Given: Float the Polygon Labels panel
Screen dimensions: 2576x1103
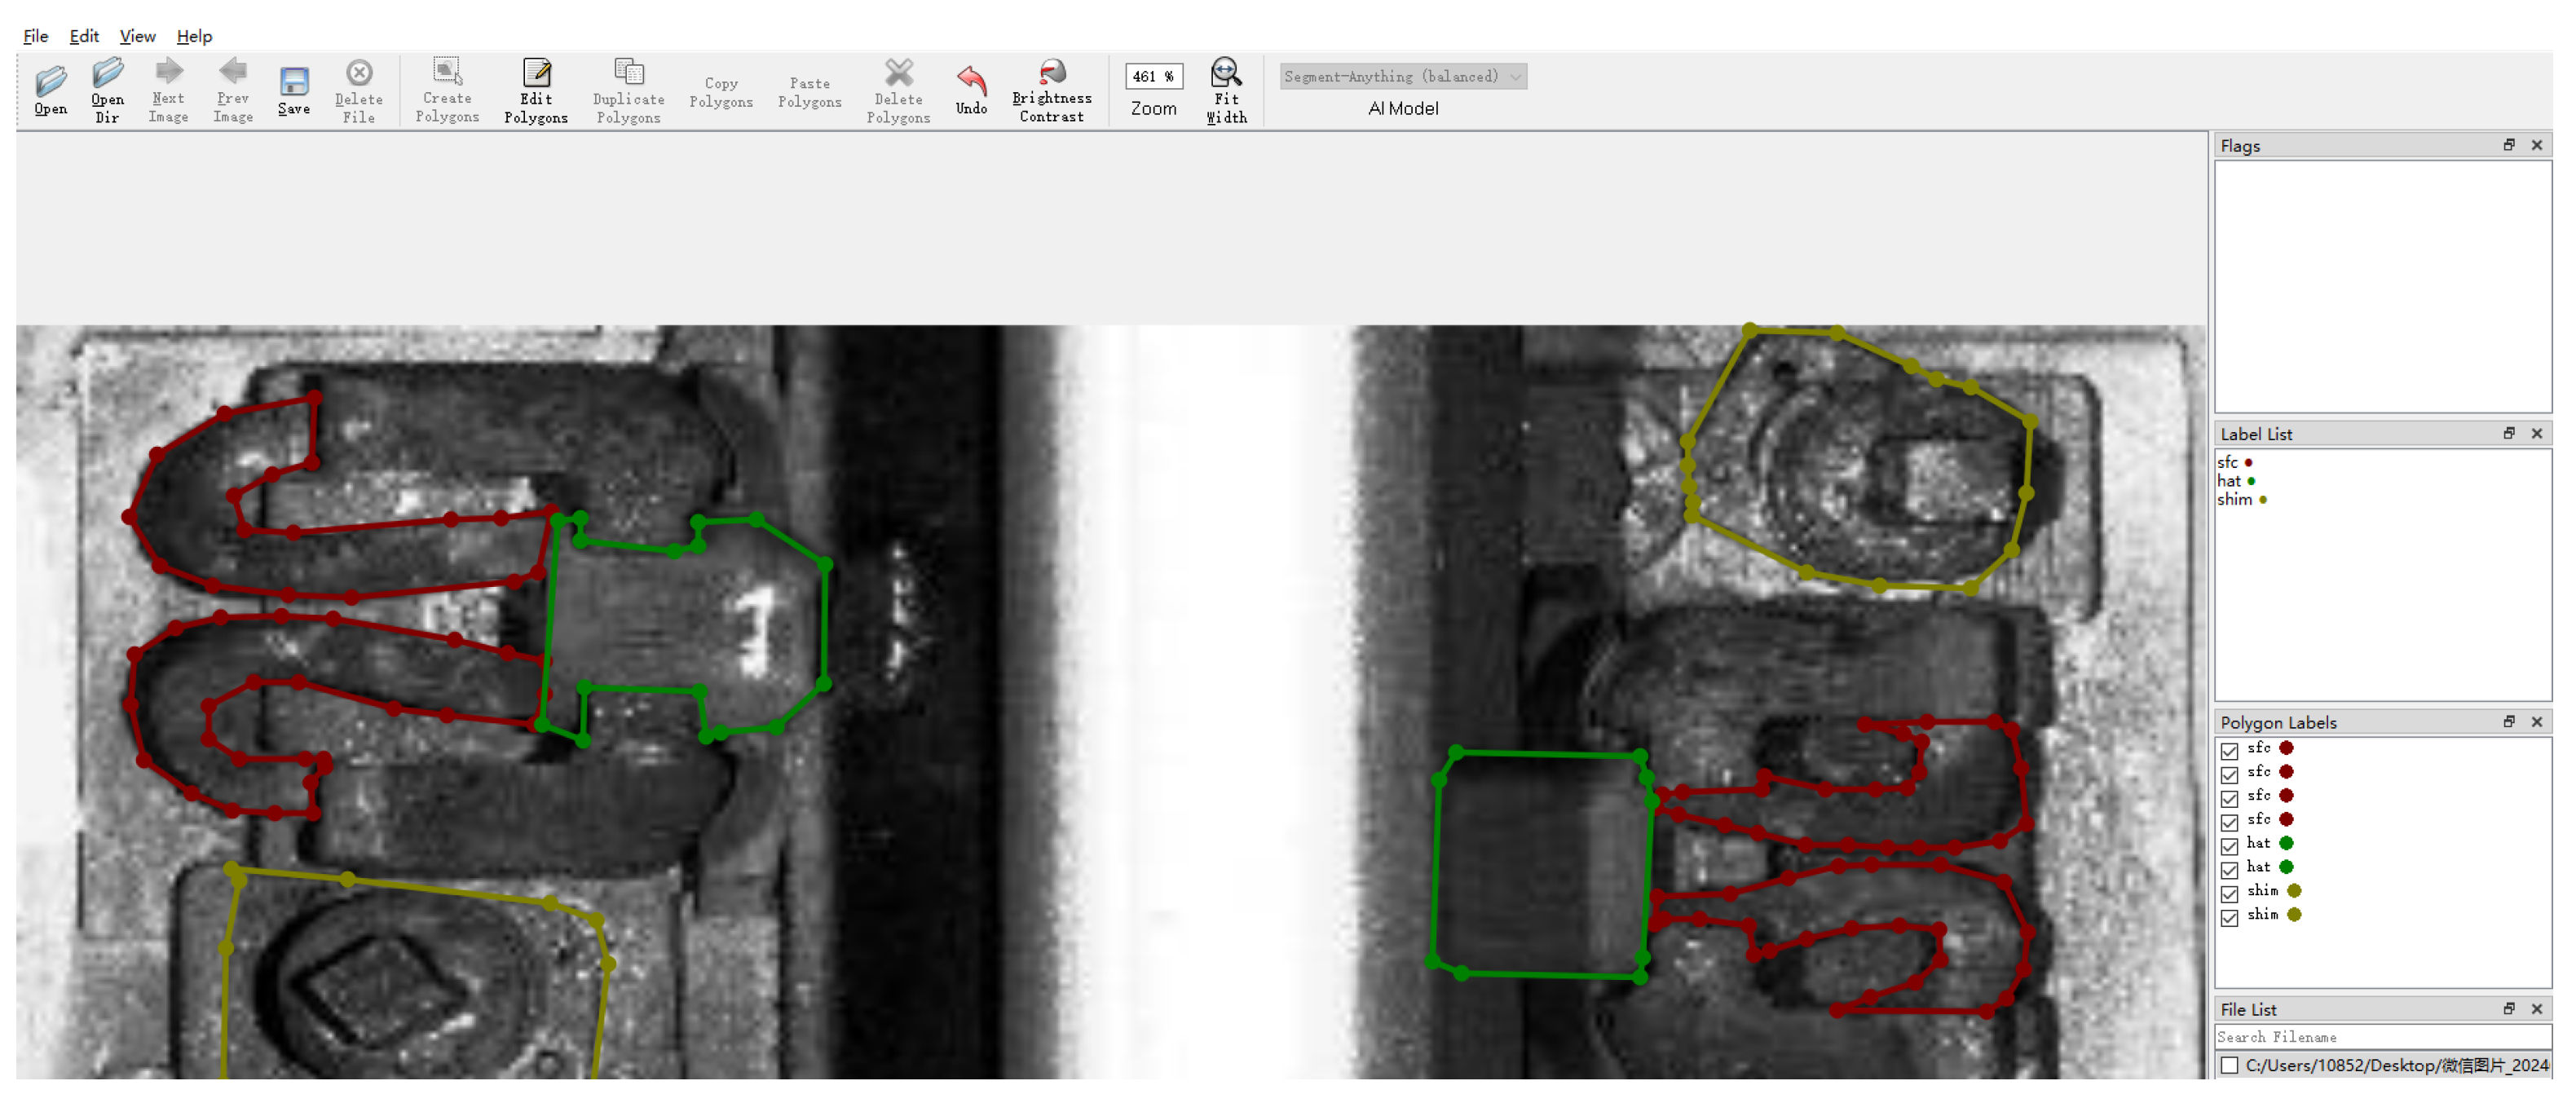Looking at the screenshot, I should (2508, 721).
